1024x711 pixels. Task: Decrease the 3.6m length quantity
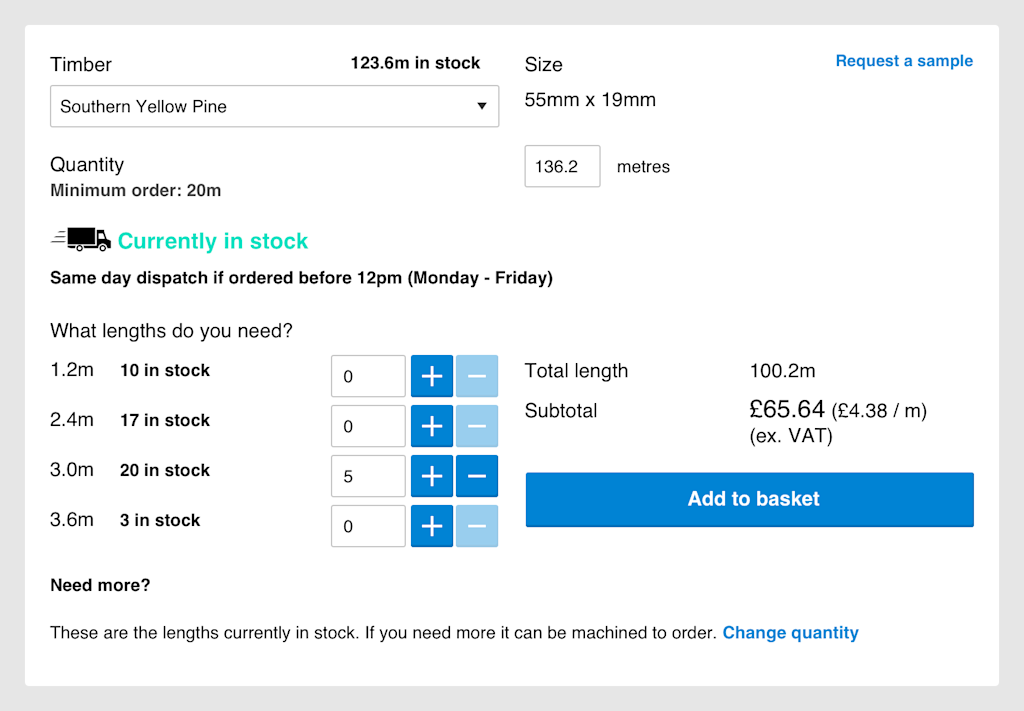click(477, 526)
